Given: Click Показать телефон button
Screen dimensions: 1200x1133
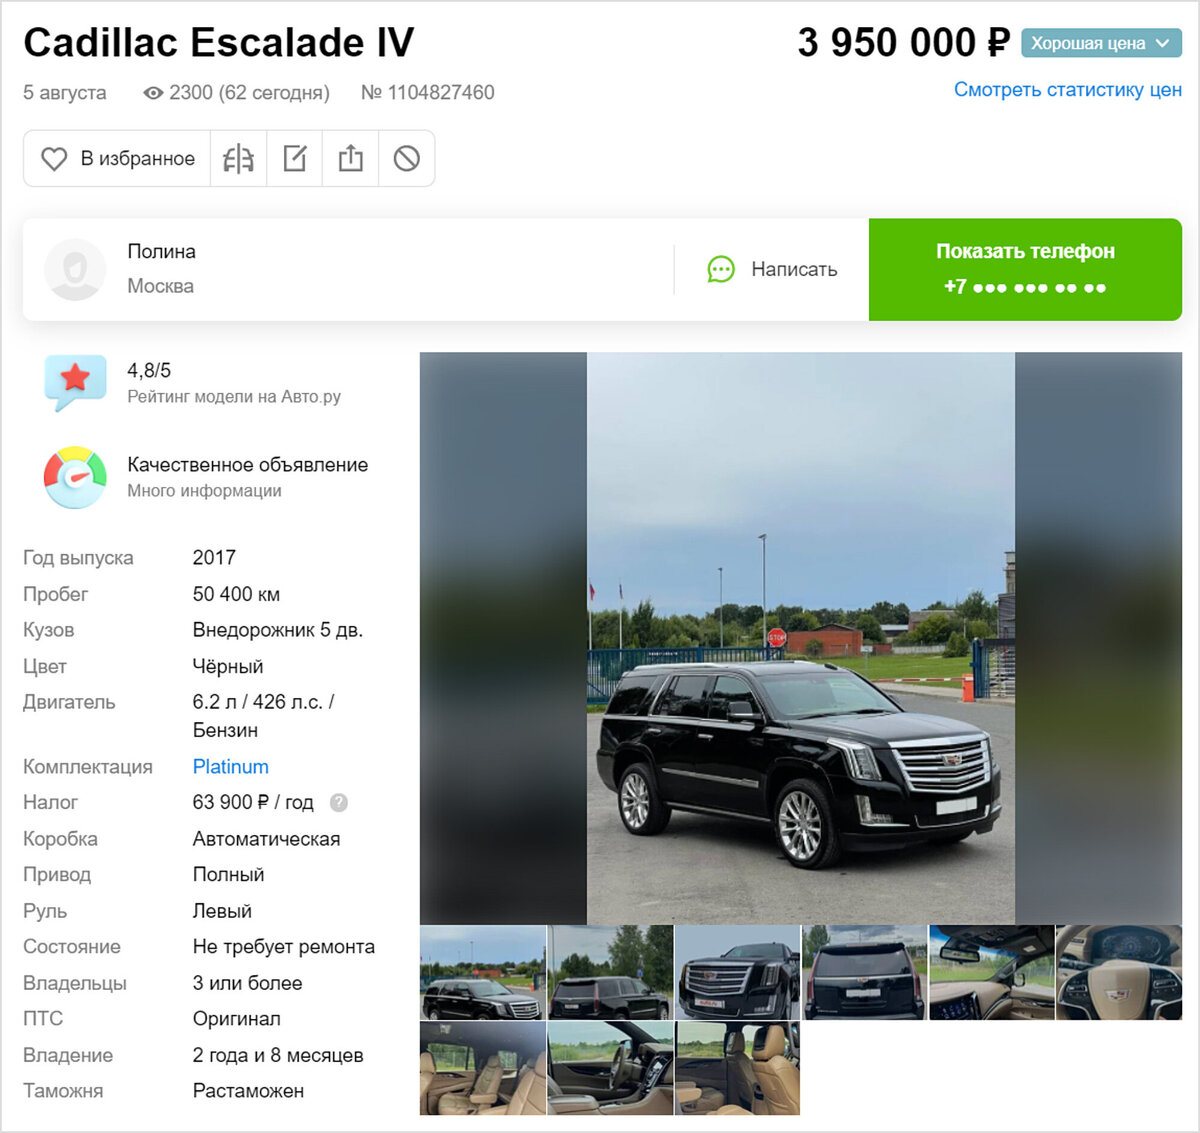Looking at the screenshot, I should 1025,269.
